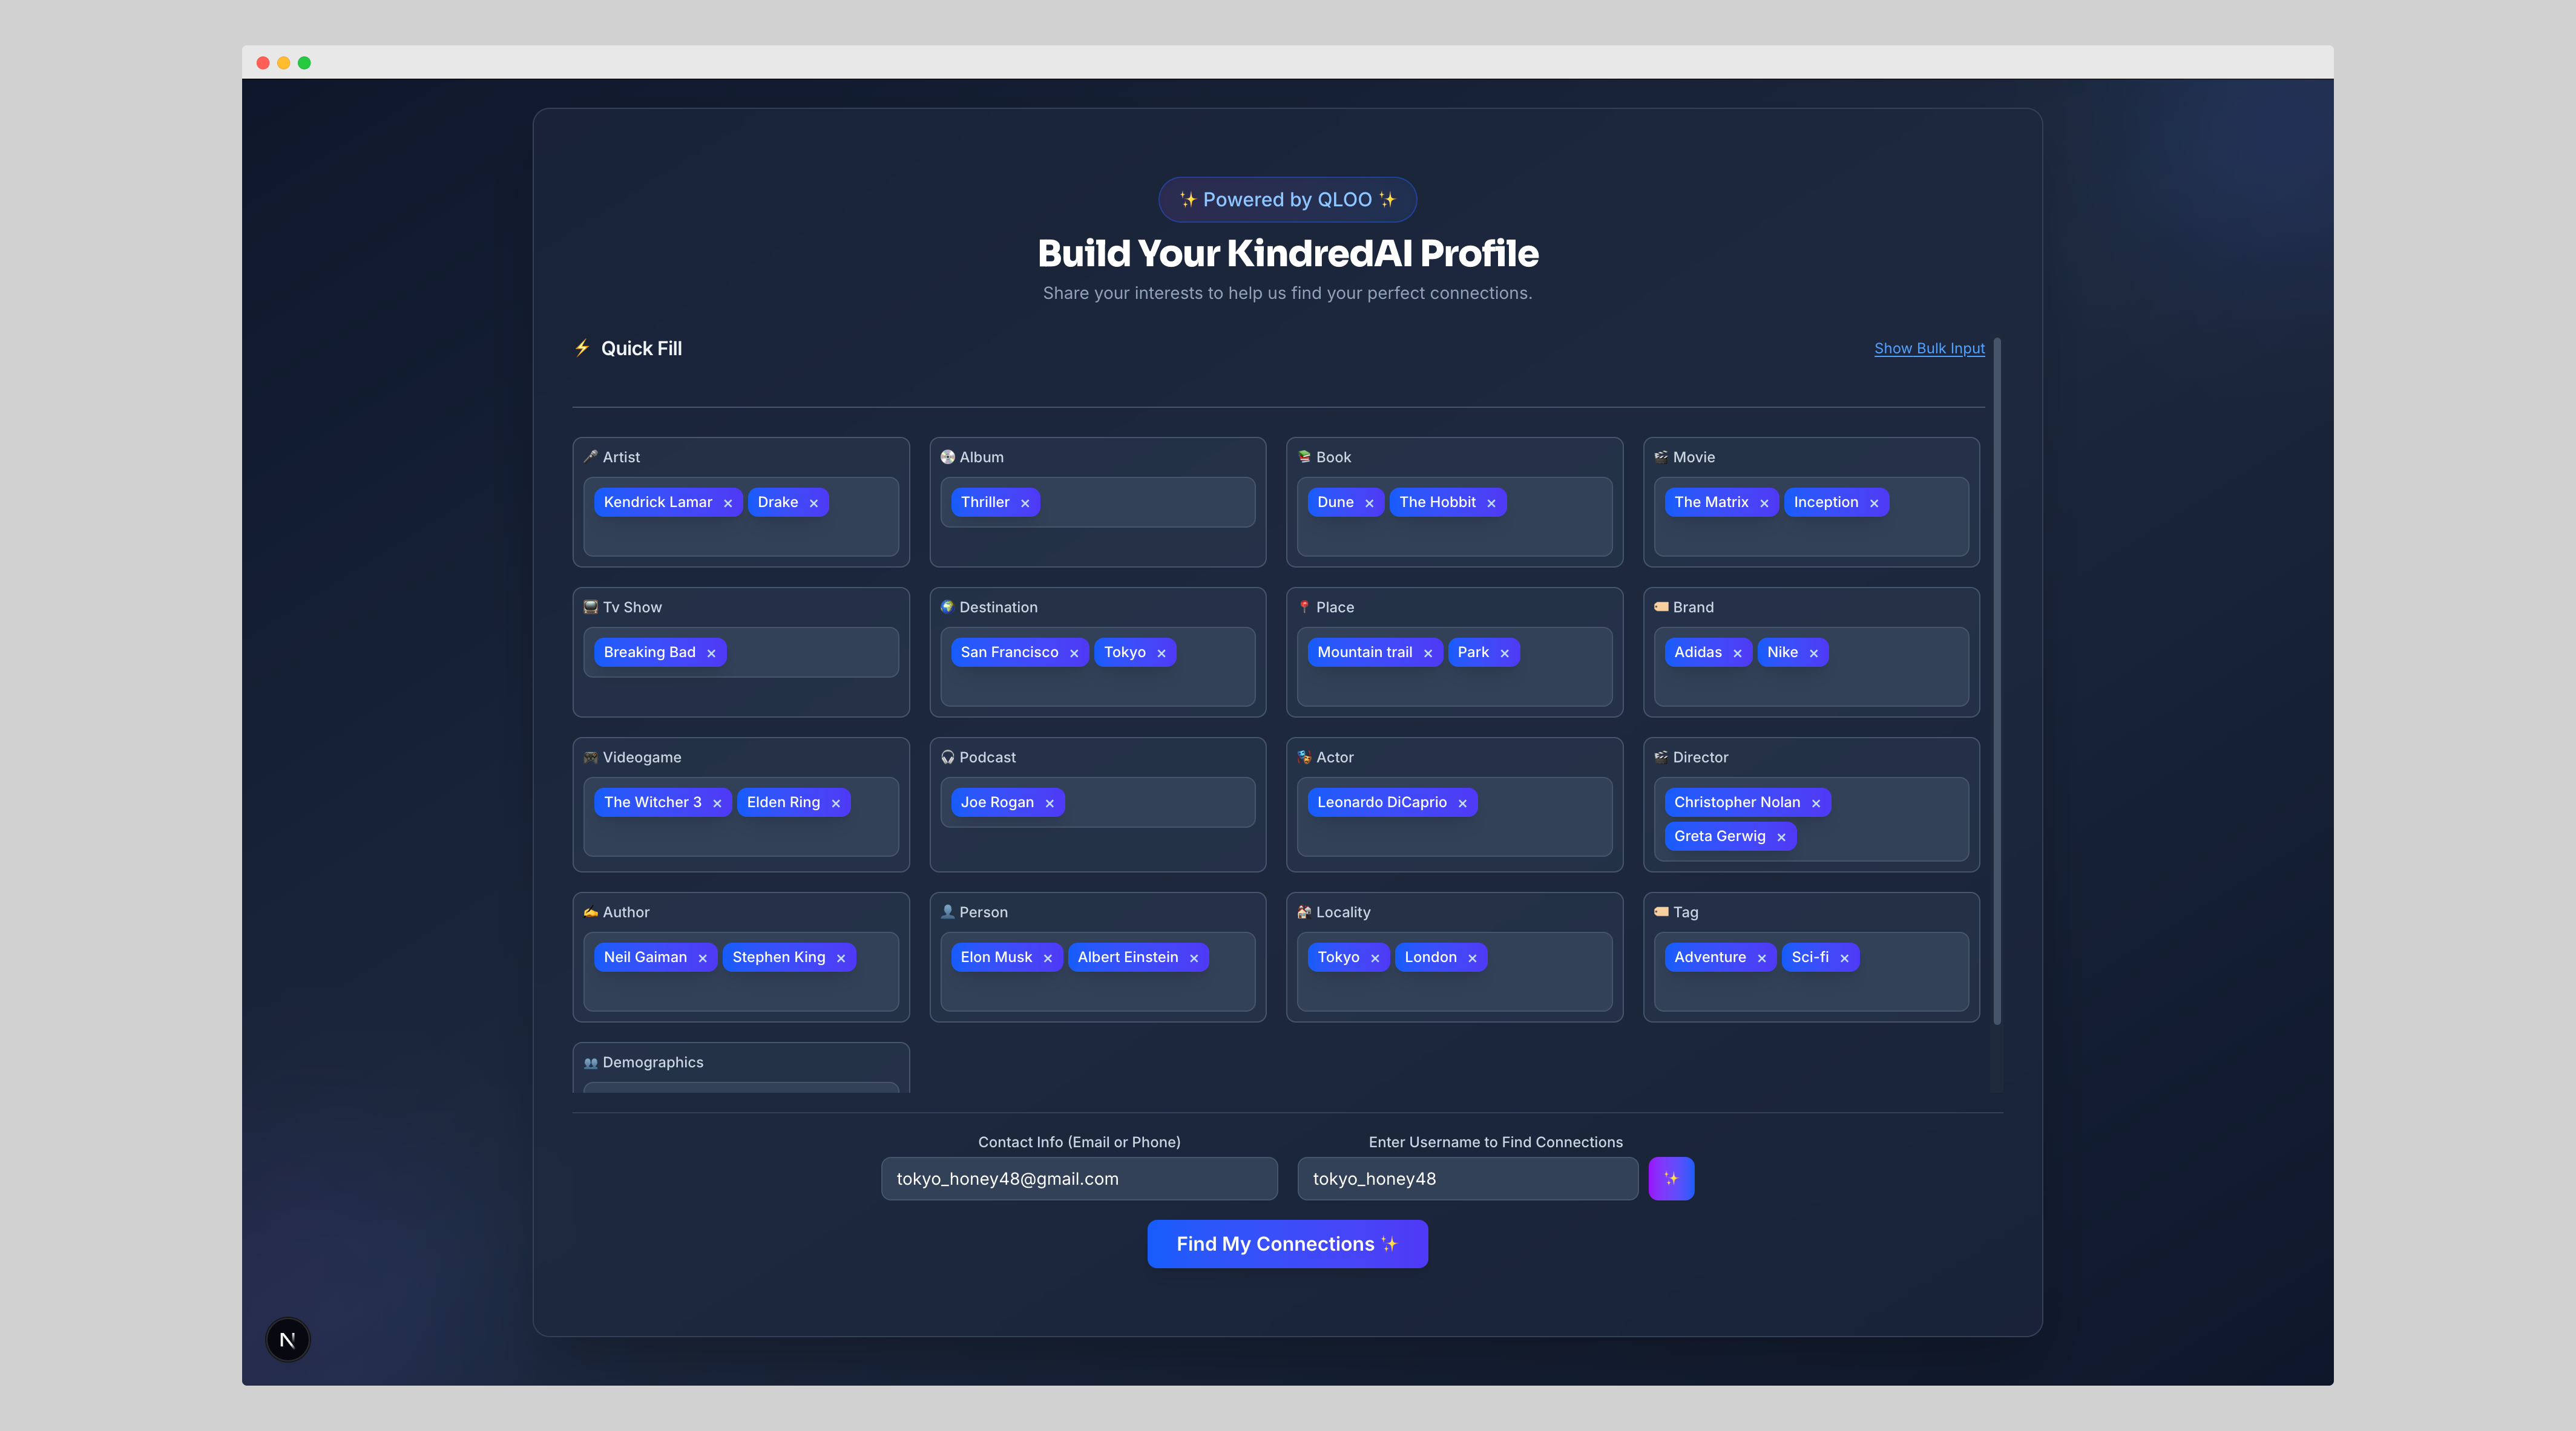The height and width of the screenshot is (1431, 2576).
Task: Delete The Hobbit book tag
Action: click(x=1491, y=503)
